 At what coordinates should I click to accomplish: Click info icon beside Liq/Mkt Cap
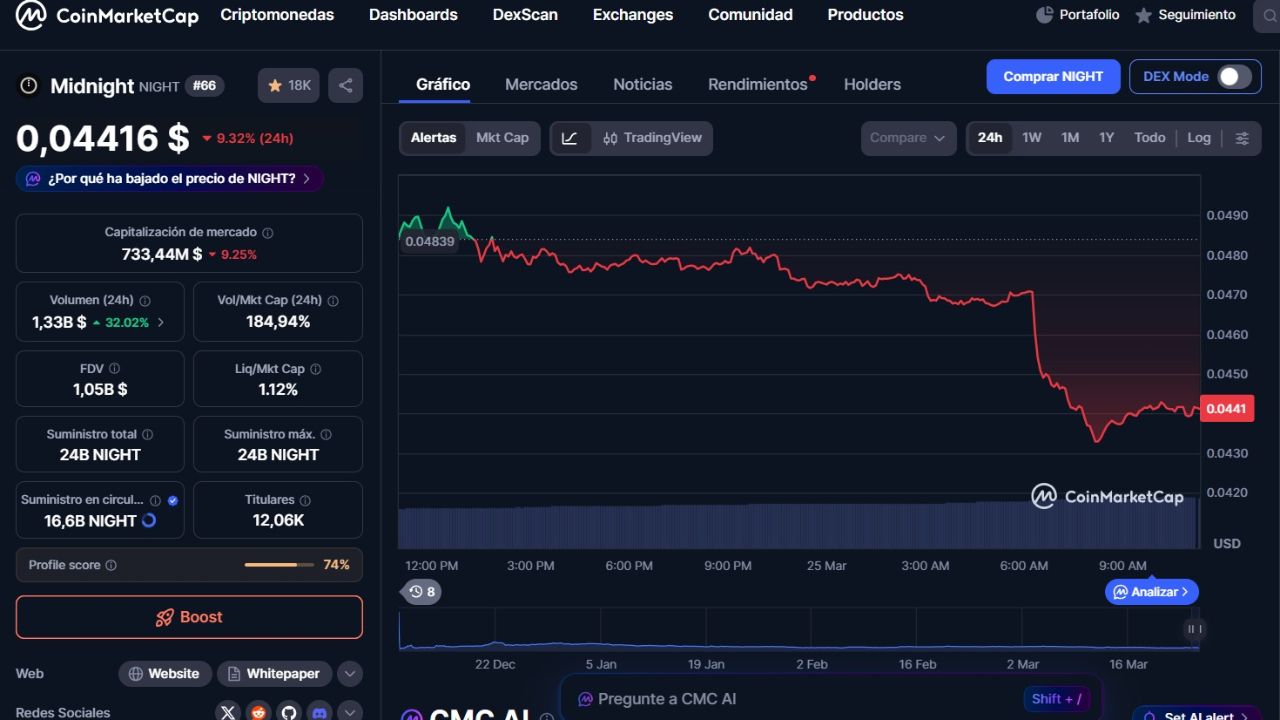[316, 369]
